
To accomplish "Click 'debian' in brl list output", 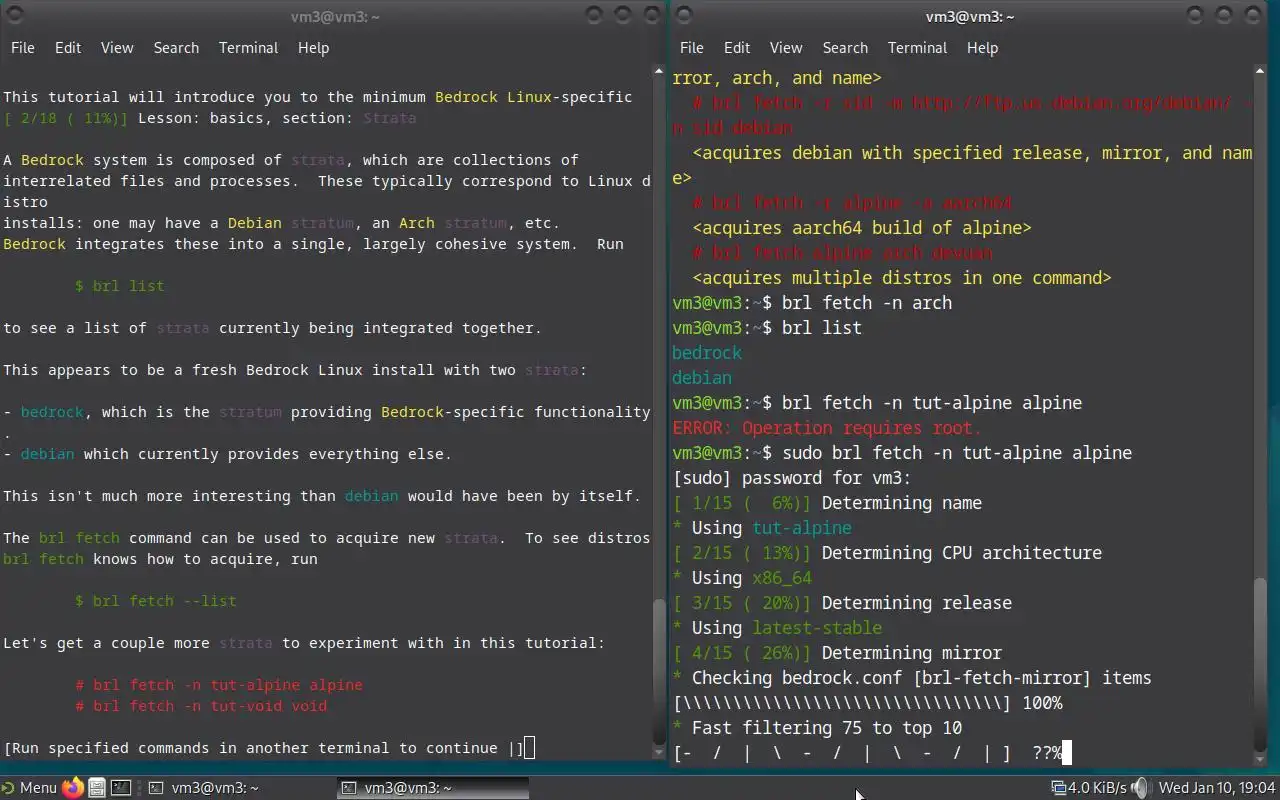I will pos(702,378).
